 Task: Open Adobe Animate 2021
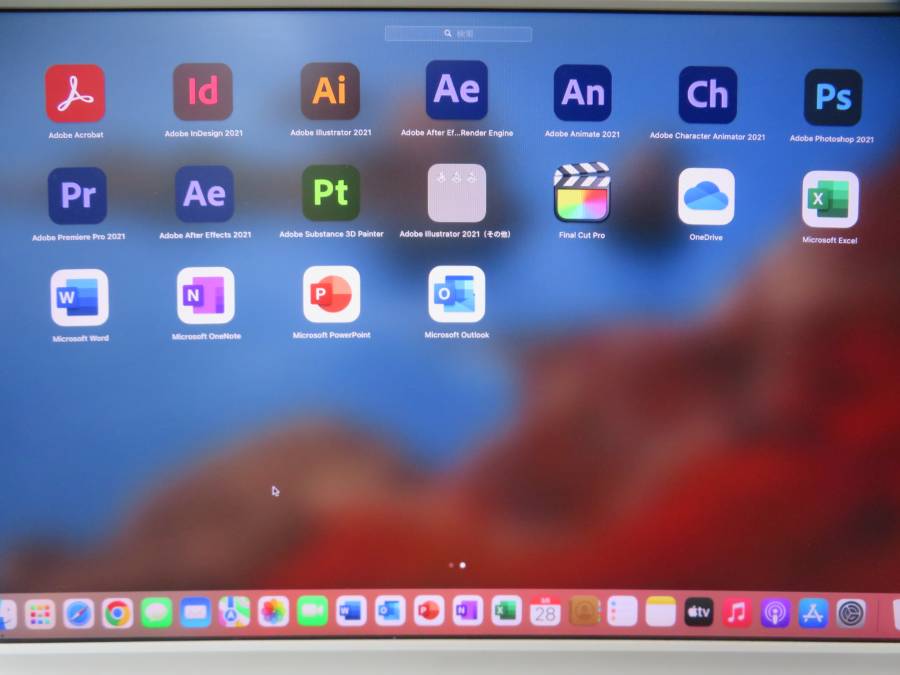pyautogui.click(x=583, y=92)
